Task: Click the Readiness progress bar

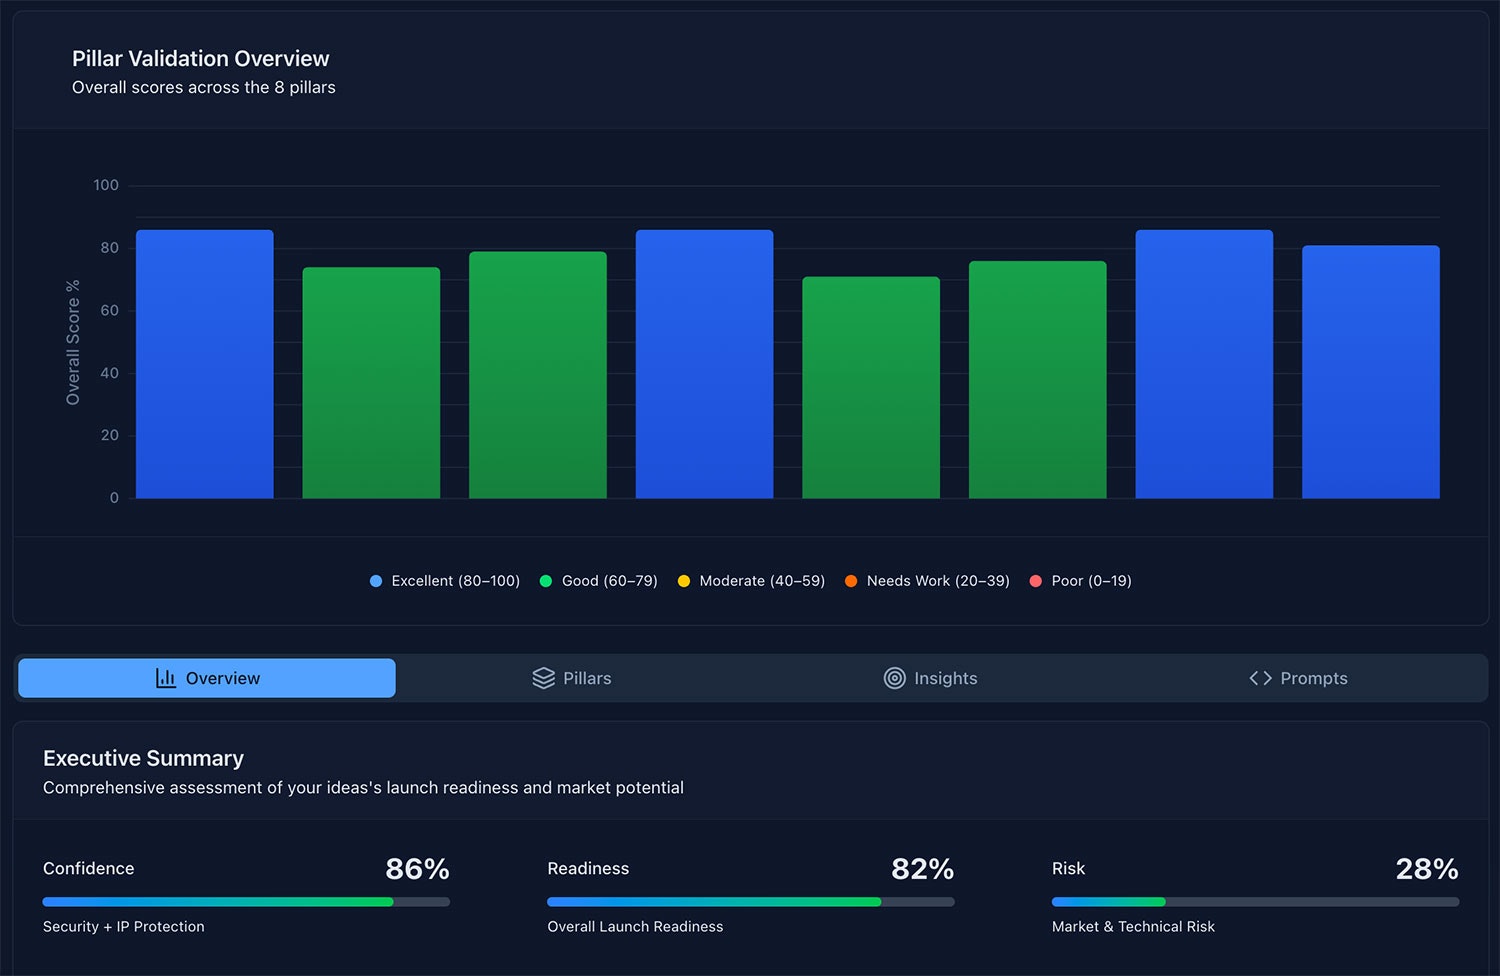Action: point(750,901)
